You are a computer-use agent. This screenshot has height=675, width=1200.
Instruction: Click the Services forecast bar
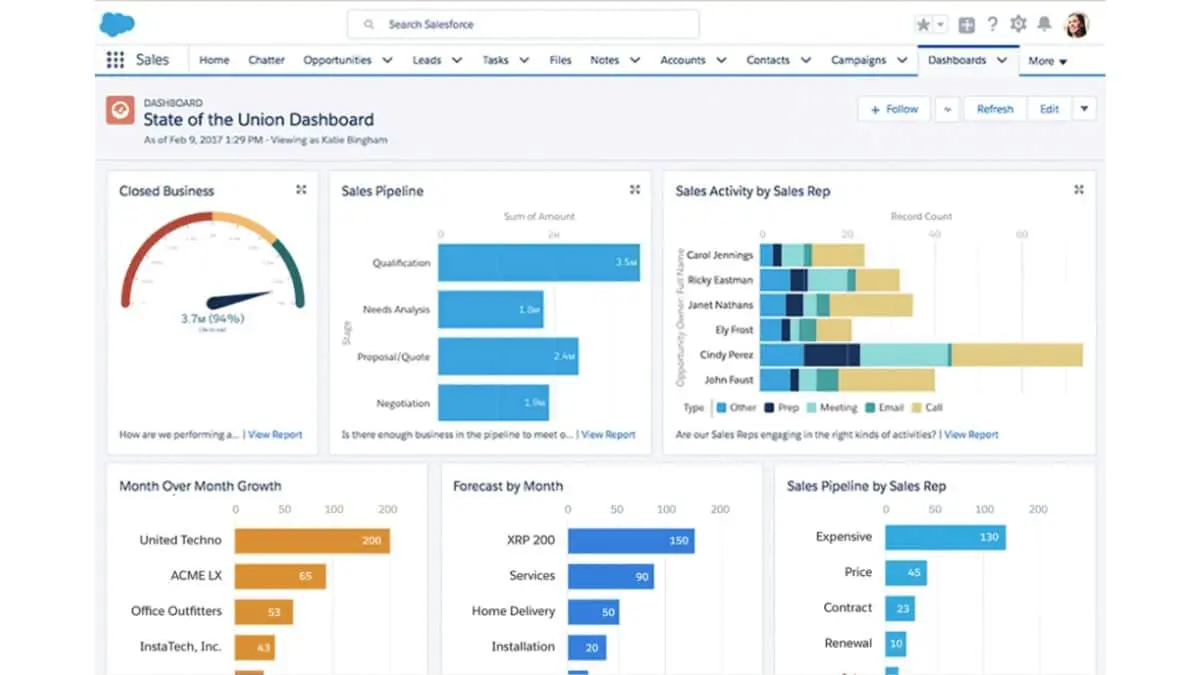pos(611,576)
